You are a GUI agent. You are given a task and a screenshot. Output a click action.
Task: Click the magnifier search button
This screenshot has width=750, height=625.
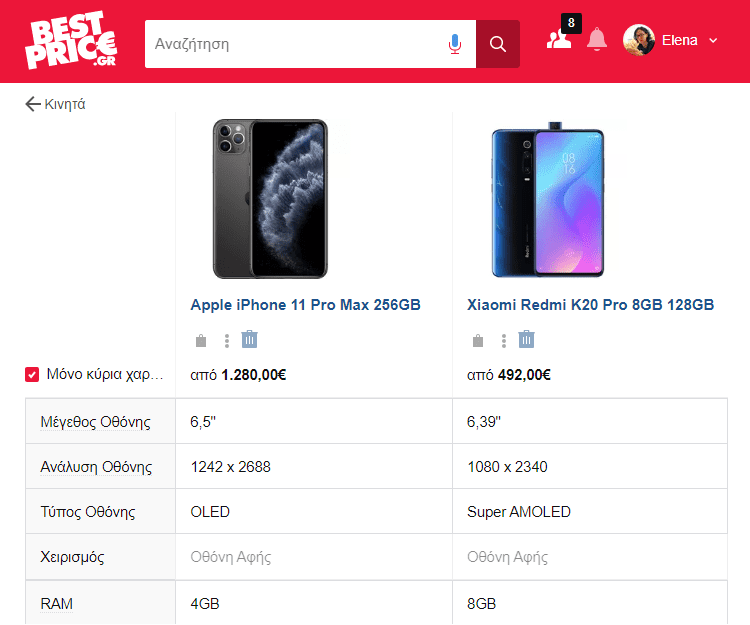(x=497, y=44)
